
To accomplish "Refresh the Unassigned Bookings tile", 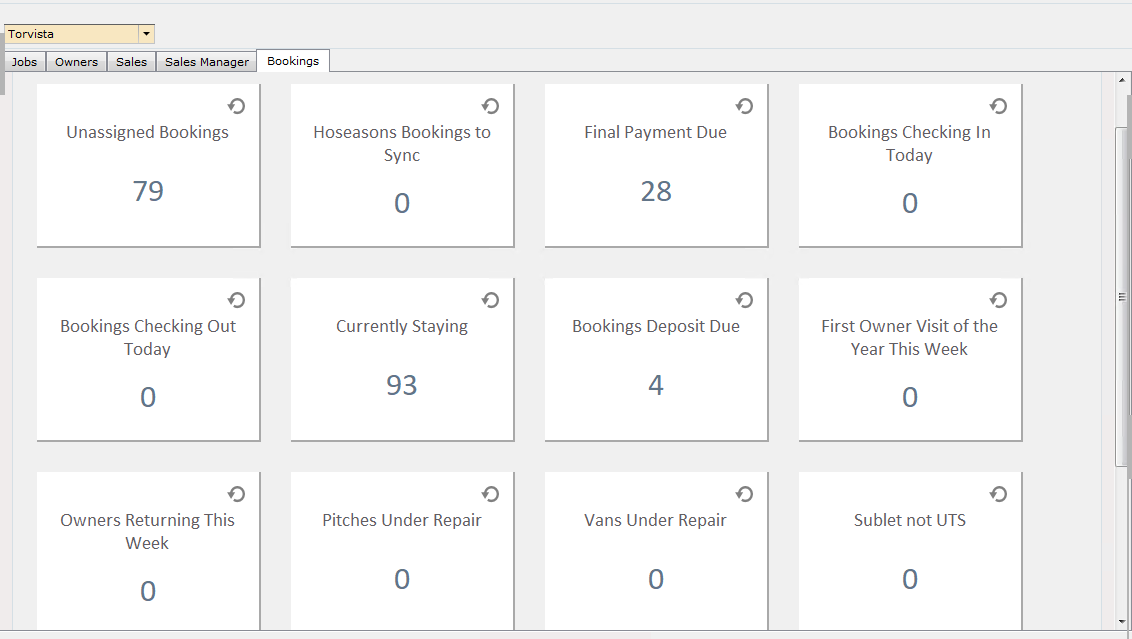I will coord(237,106).
